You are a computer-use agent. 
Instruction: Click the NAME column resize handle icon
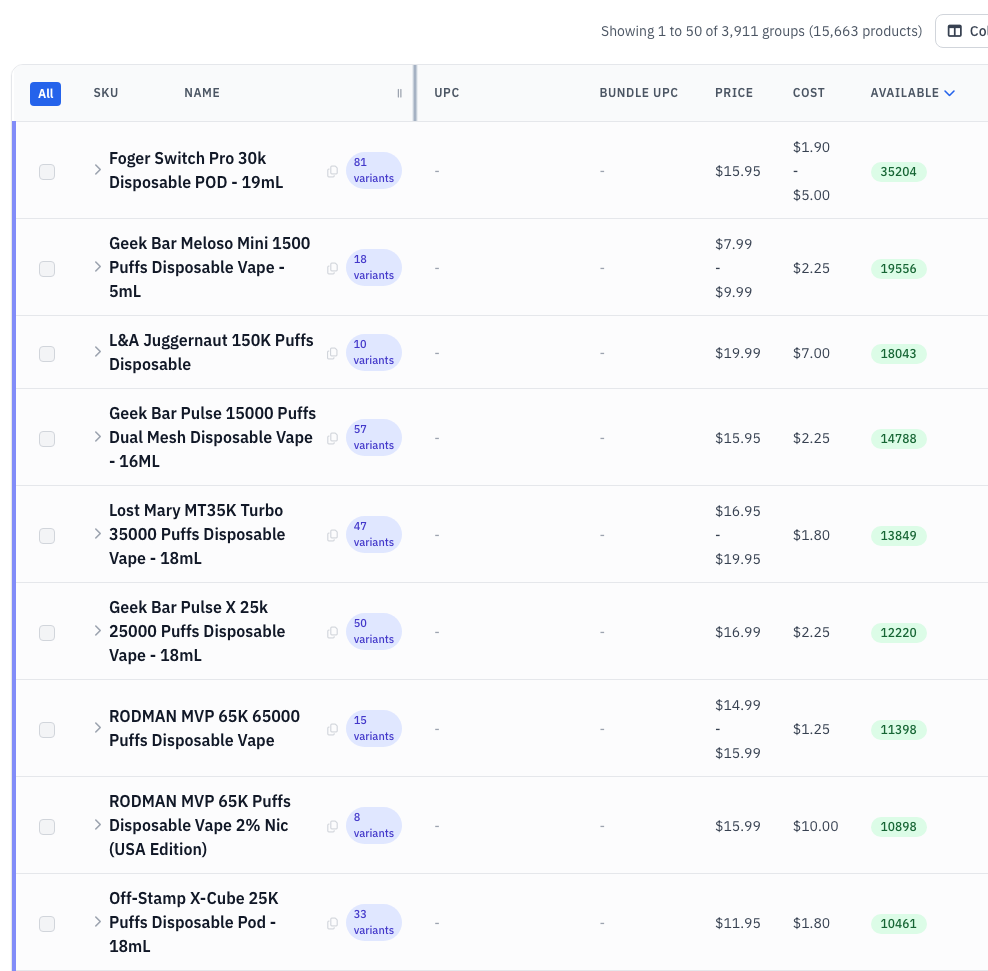pos(399,93)
